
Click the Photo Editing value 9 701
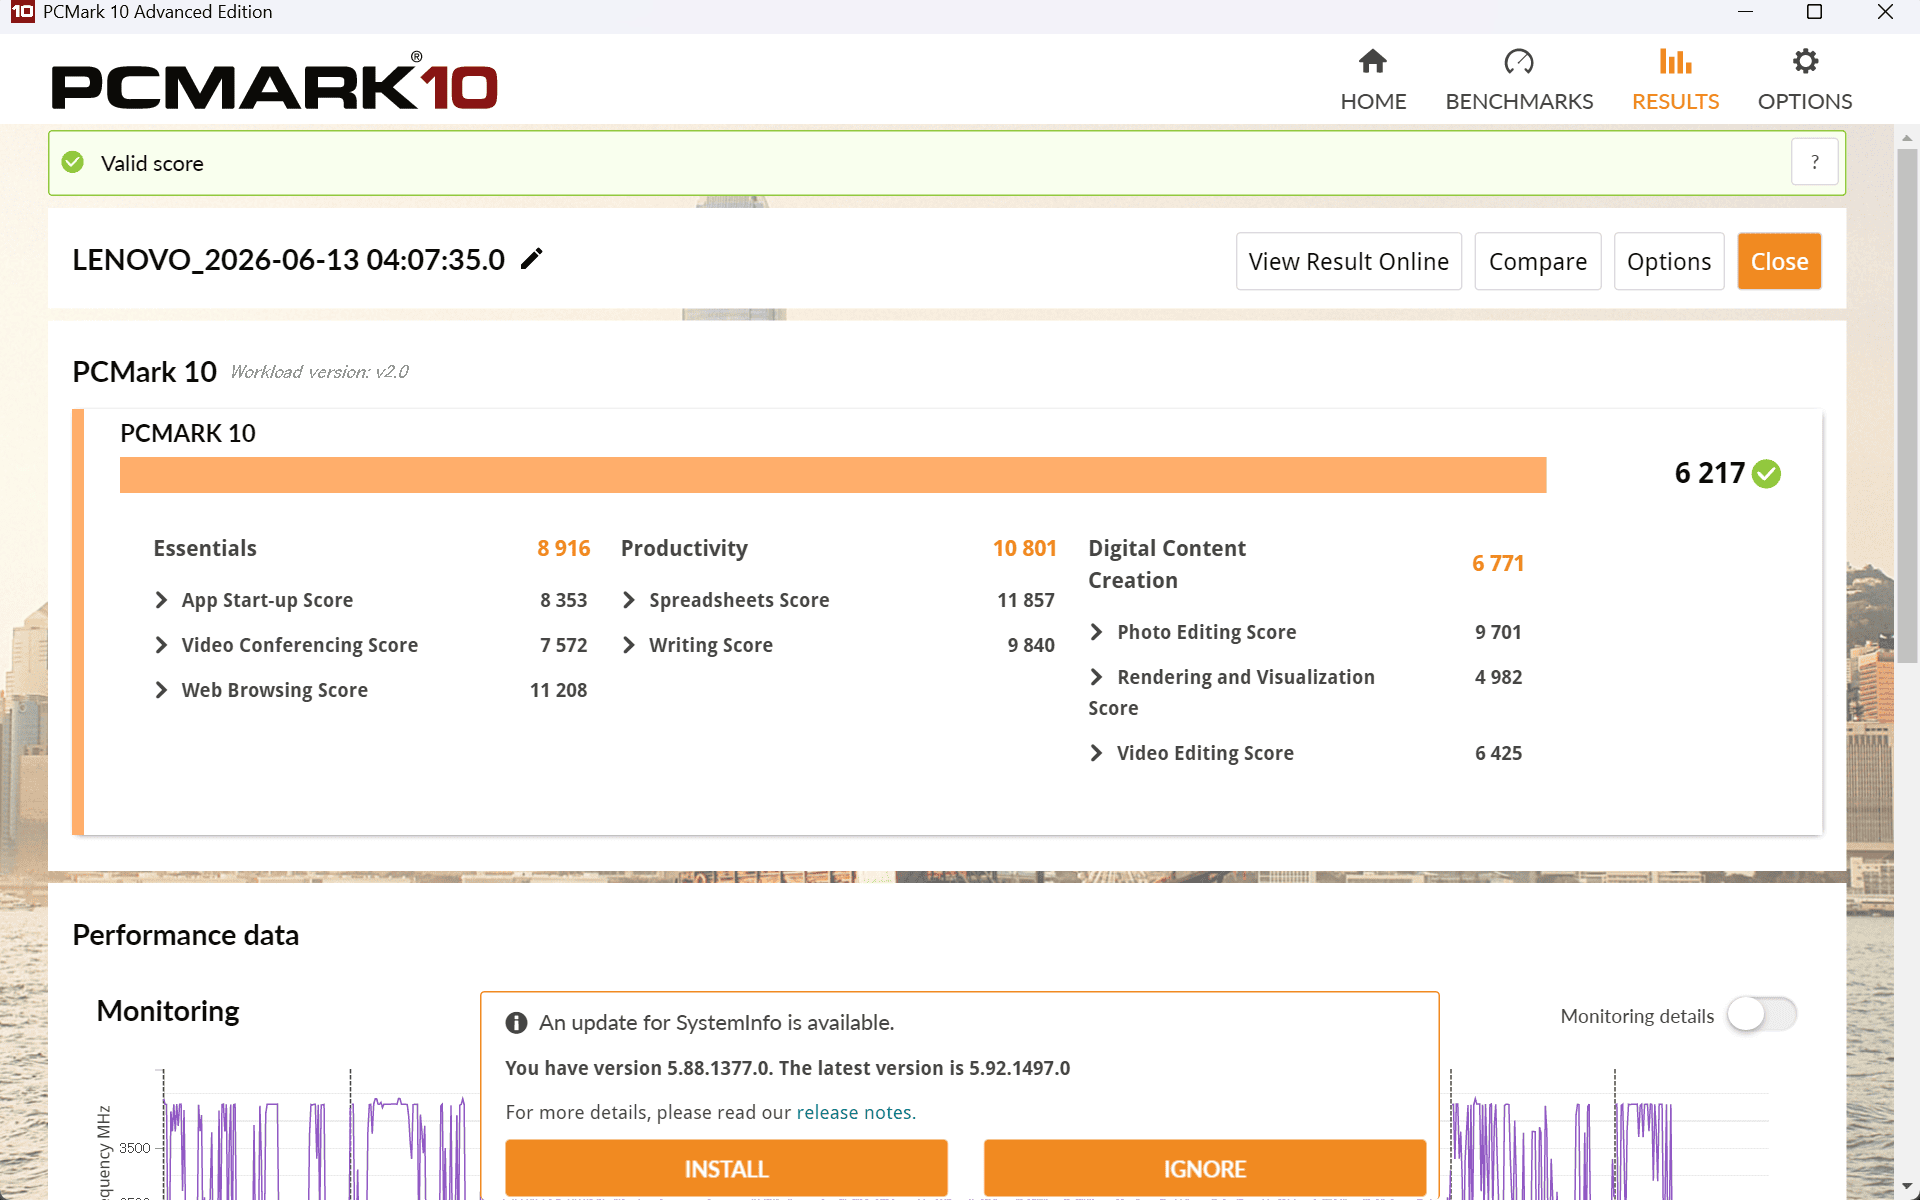(1498, 632)
